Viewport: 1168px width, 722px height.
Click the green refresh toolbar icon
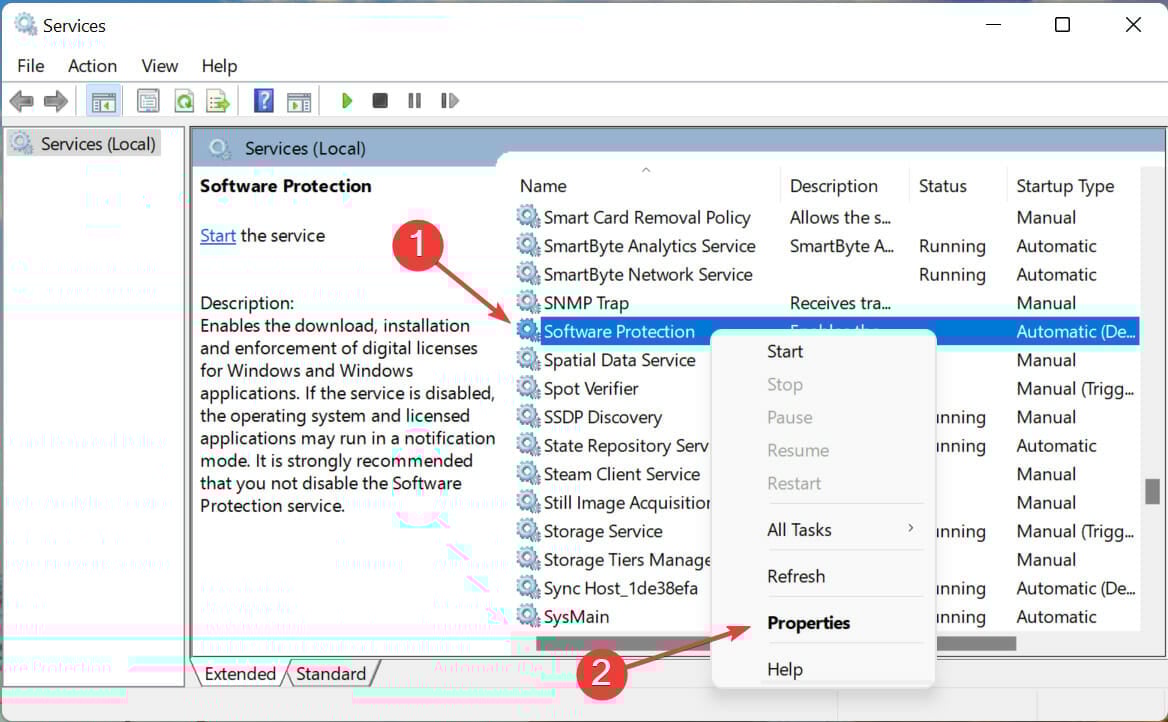pos(184,101)
